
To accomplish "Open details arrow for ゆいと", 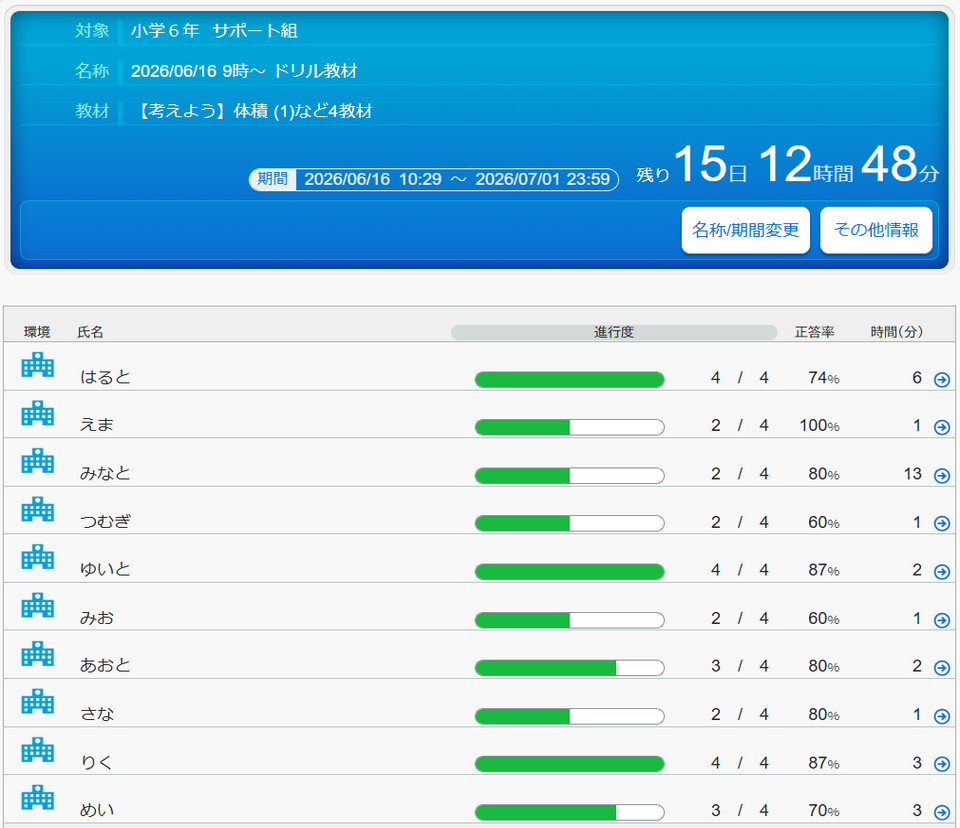I will [x=942, y=571].
